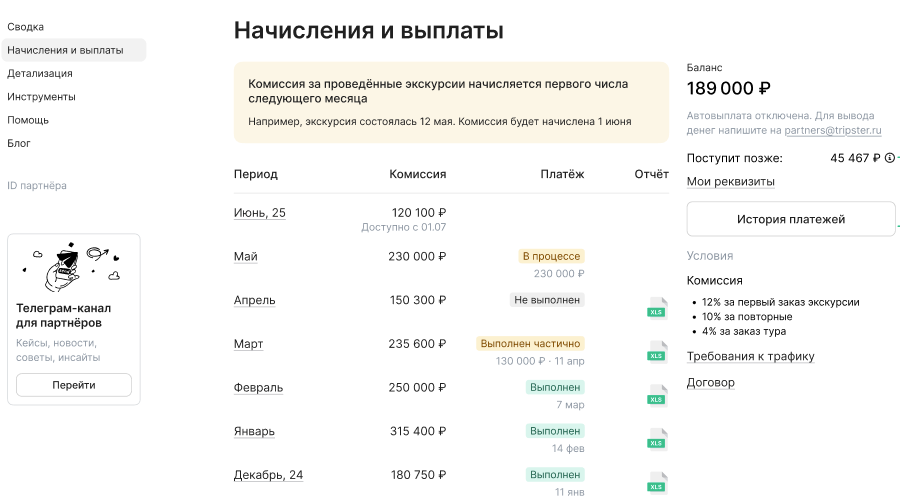
Task: Open the Блог sidebar item
Action: pos(19,143)
